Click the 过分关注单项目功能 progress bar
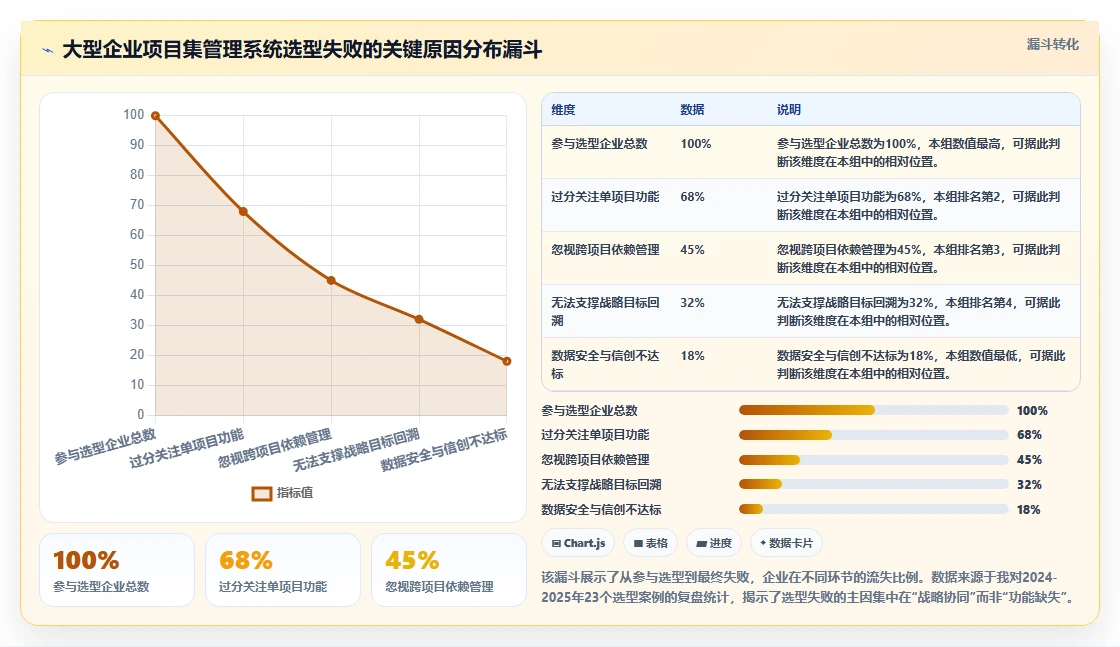Viewport: 1120px width, 647px height. (874, 435)
